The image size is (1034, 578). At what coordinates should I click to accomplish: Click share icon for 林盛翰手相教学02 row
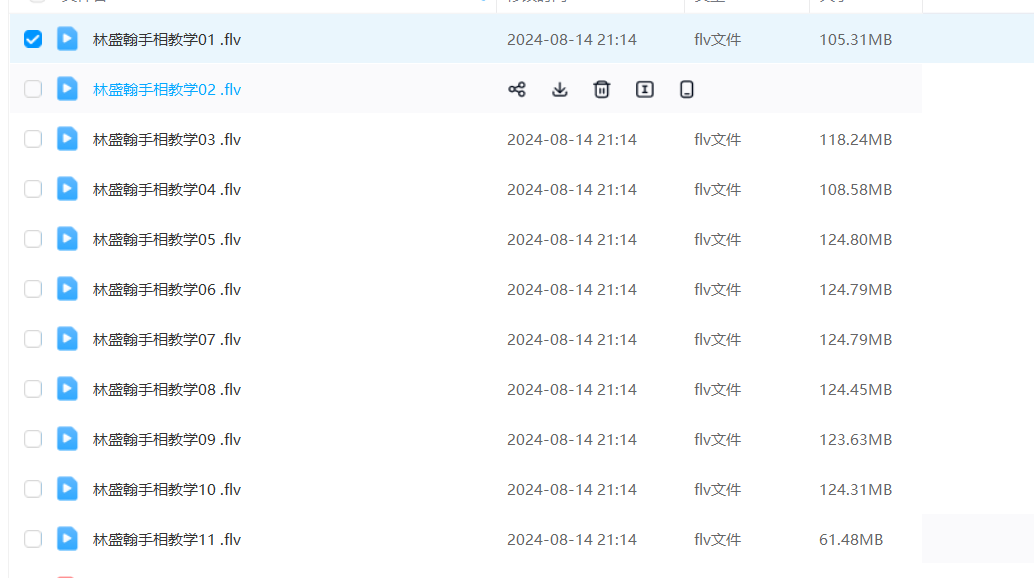(x=517, y=89)
